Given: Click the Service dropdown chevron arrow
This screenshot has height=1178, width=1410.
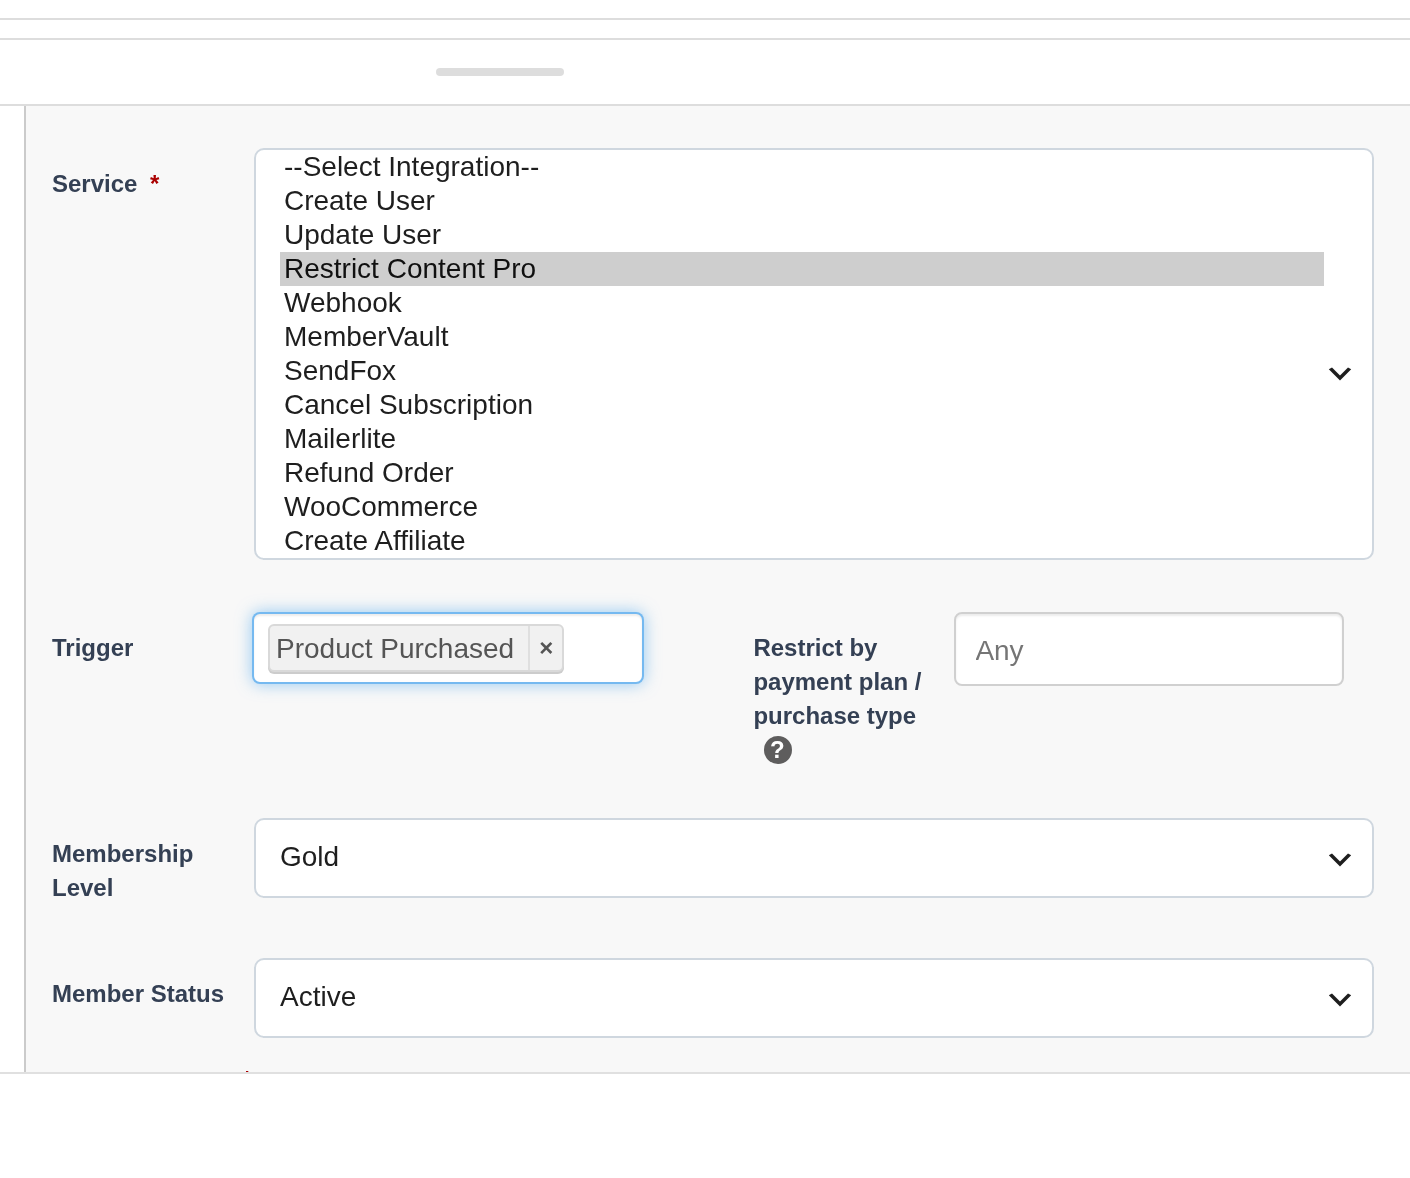Looking at the screenshot, I should [1340, 373].
